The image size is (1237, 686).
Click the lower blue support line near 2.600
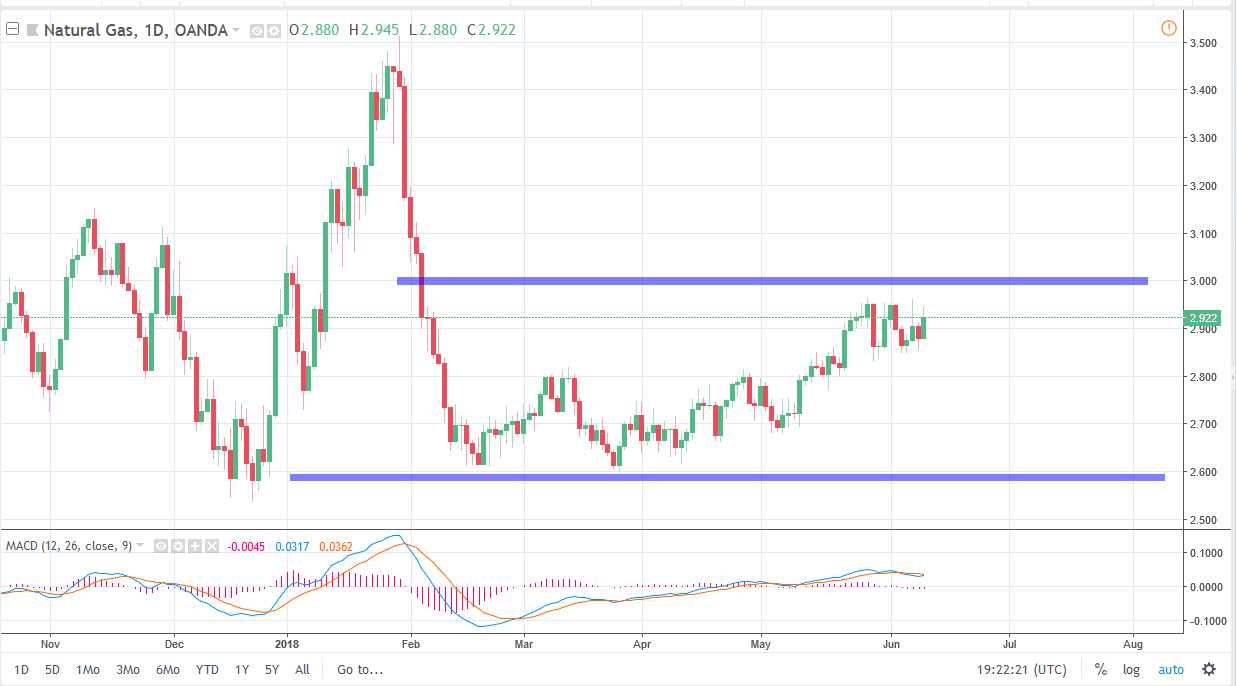727,477
